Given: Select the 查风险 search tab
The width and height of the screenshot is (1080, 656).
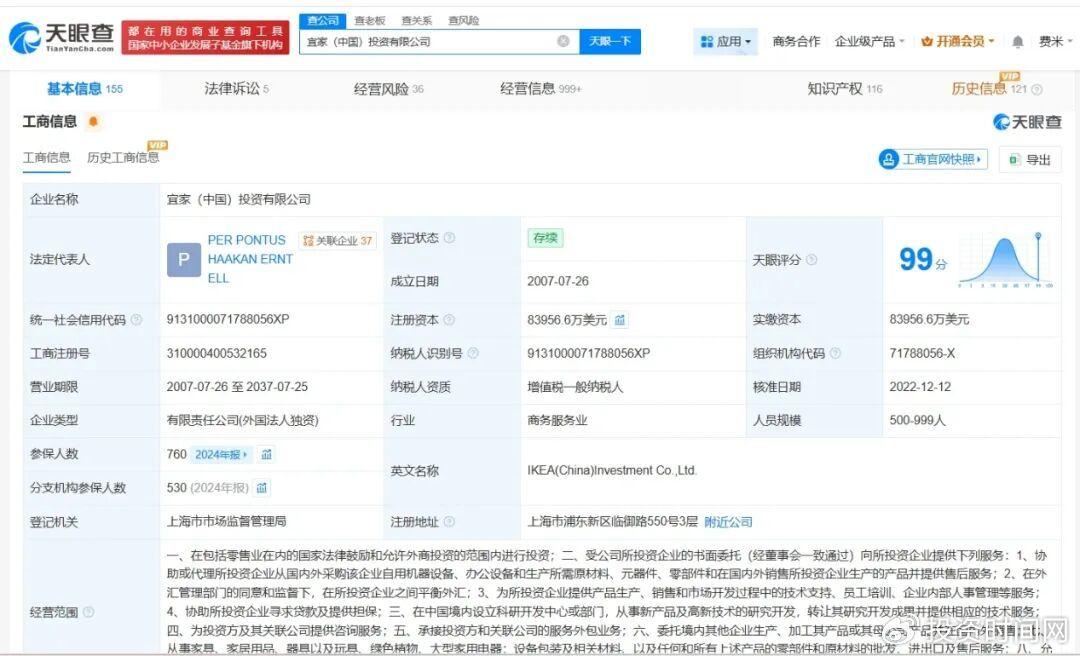Looking at the screenshot, I should pyautogui.click(x=464, y=21).
